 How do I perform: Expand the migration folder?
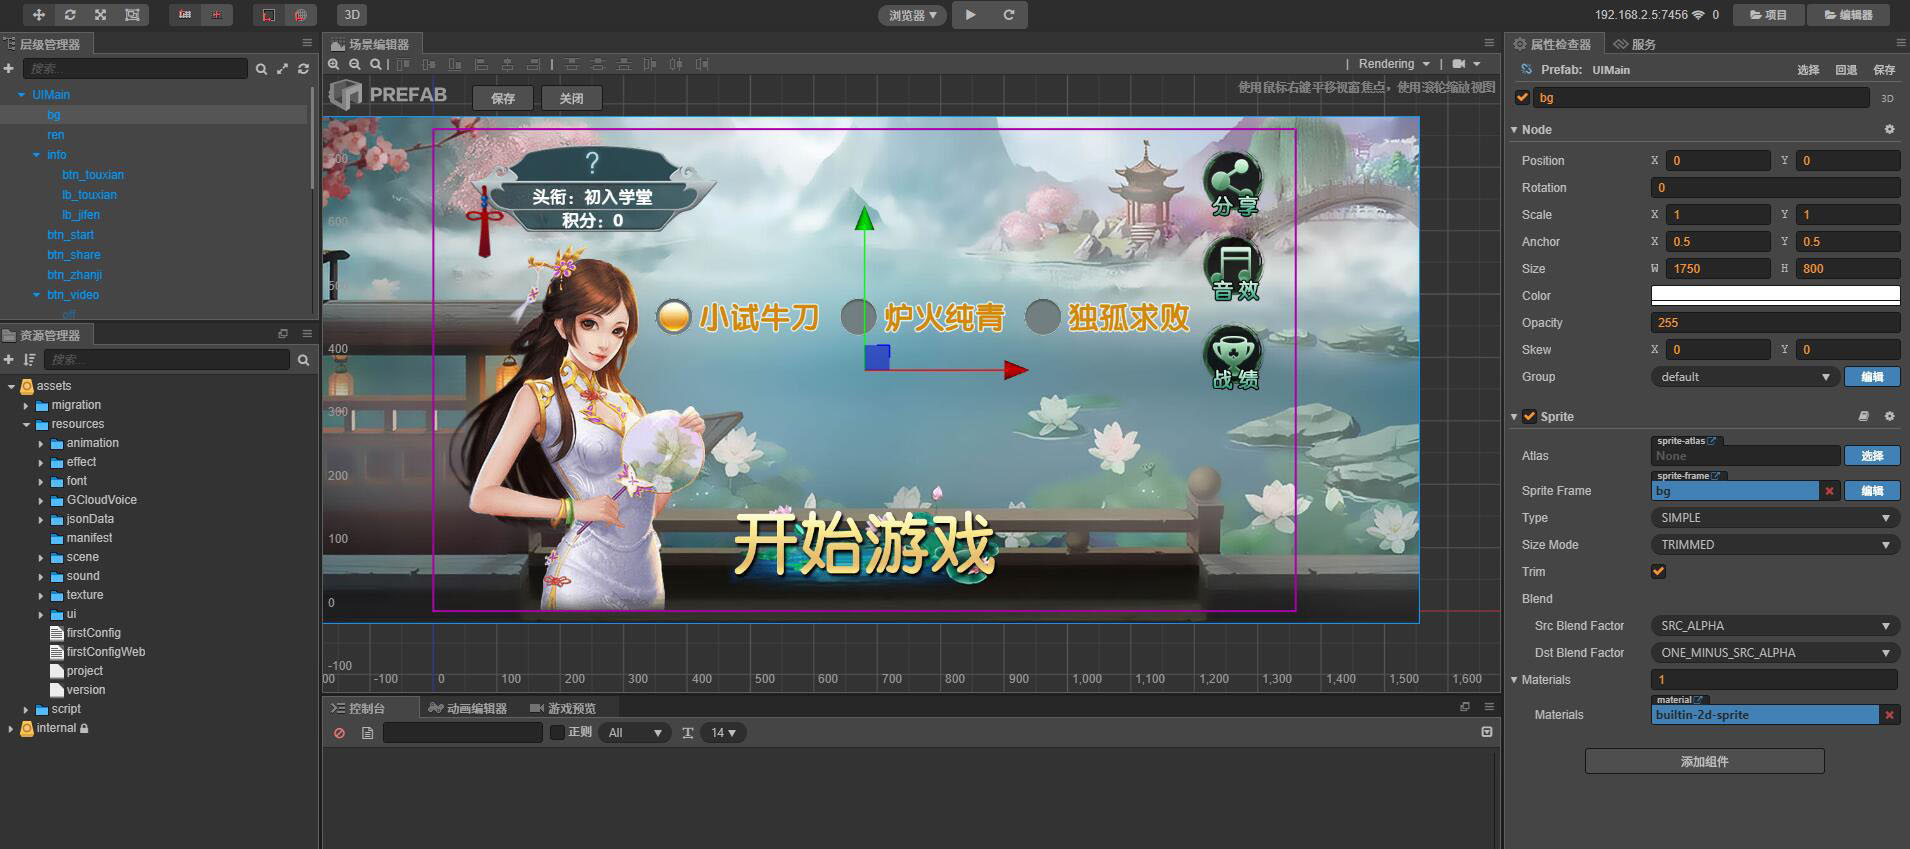26,406
